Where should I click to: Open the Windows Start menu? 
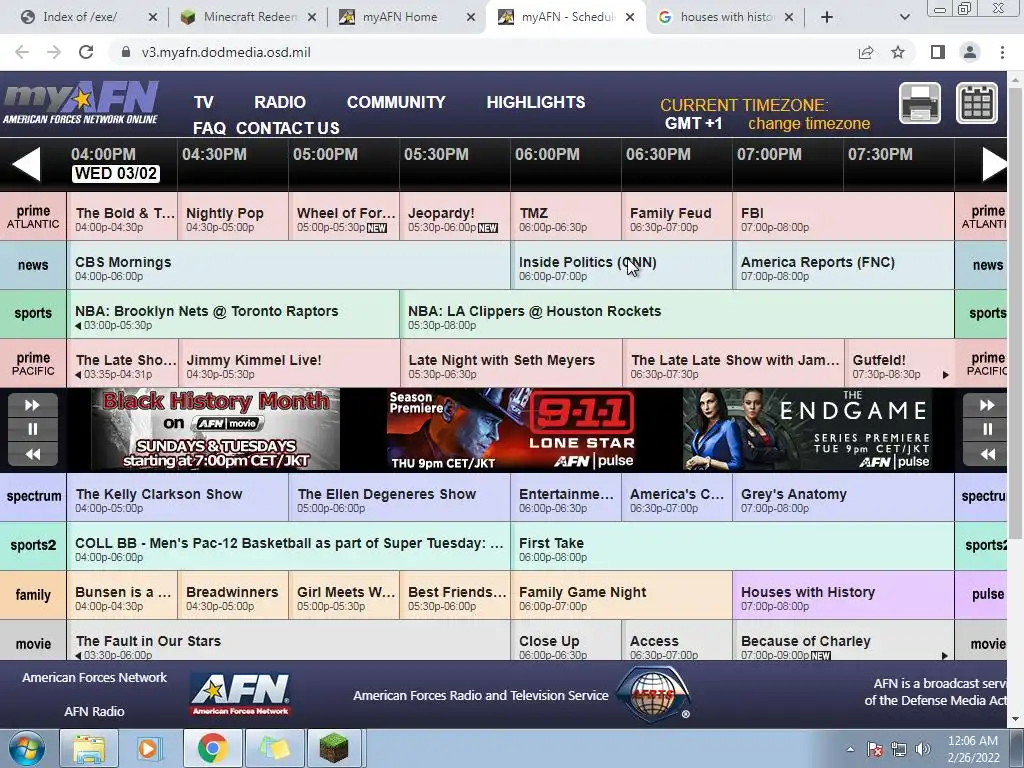(27, 748)
